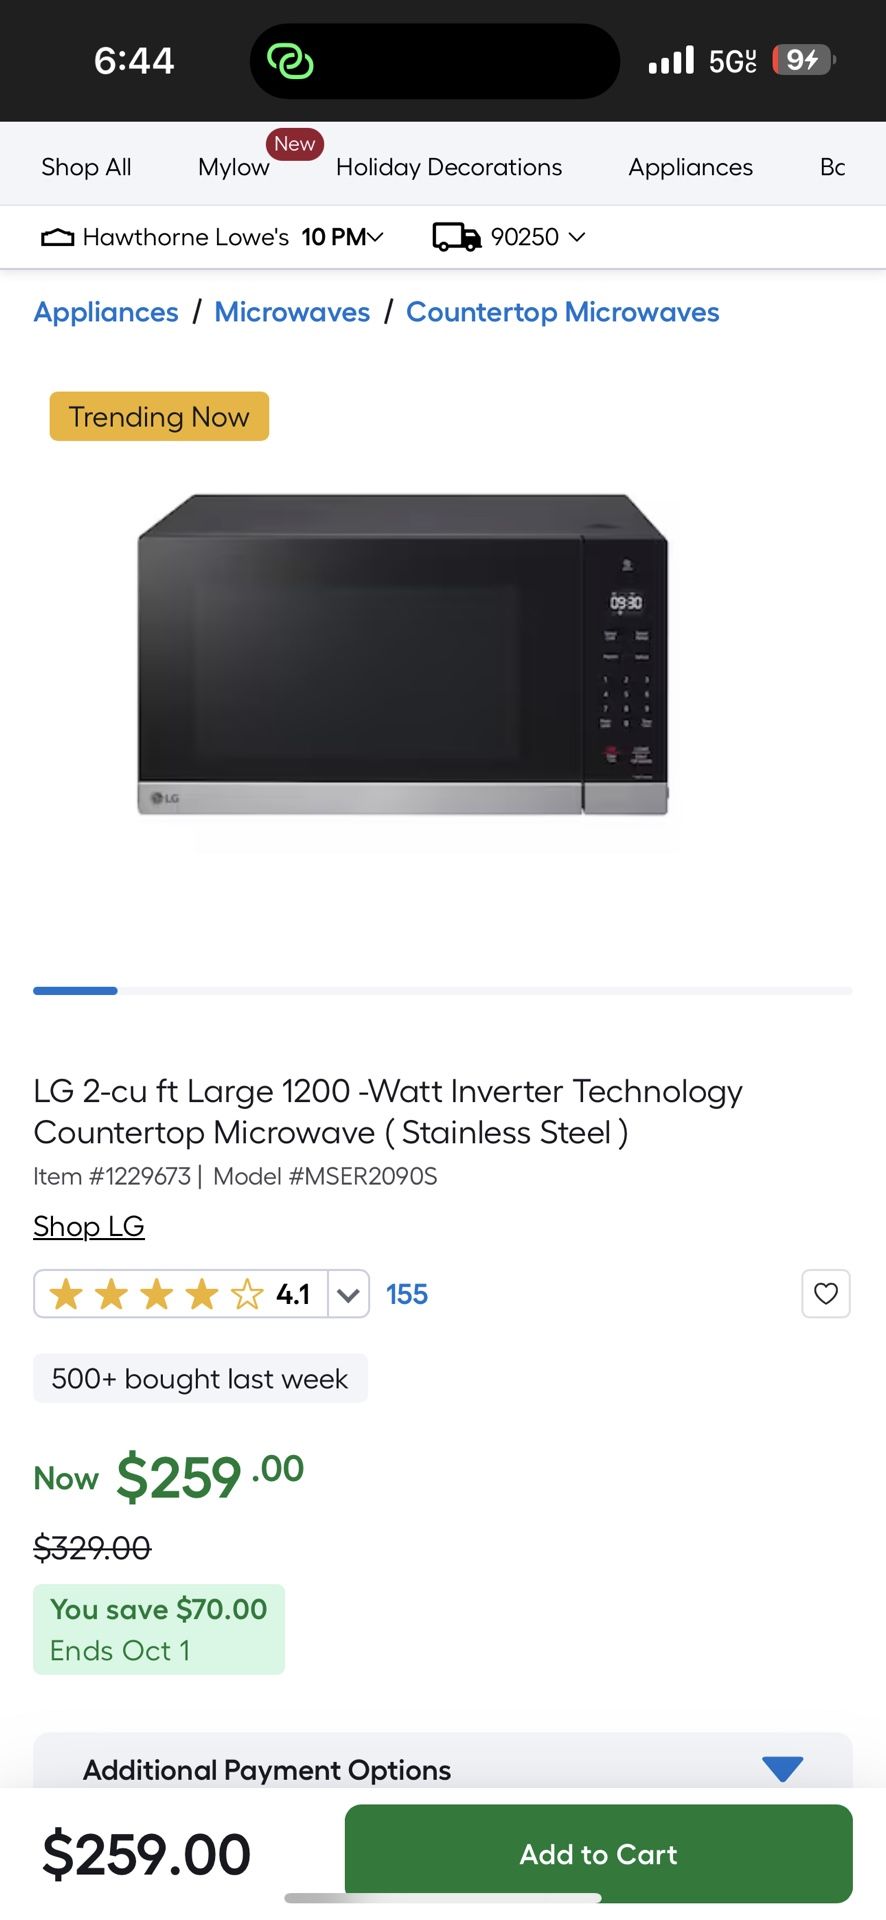The width and height of the screenshot is (886, 1920).
Task: Tap the battery indicator icon
Action: coord(804,60)
